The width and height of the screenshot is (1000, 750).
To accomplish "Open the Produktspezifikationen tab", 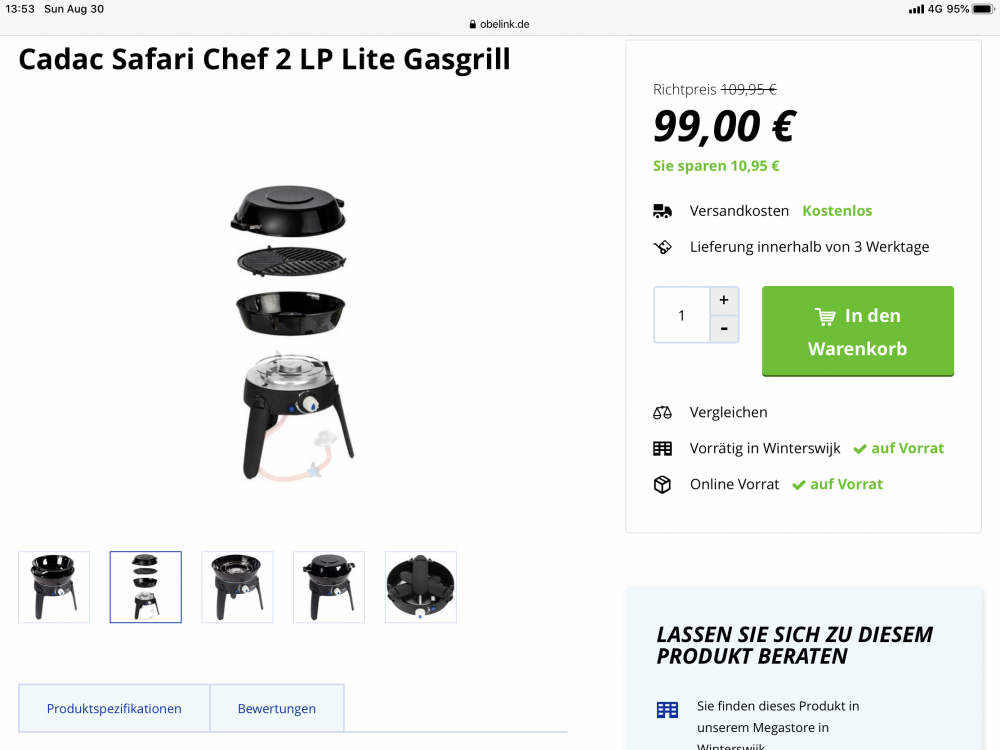I will [x=114, y=709].
